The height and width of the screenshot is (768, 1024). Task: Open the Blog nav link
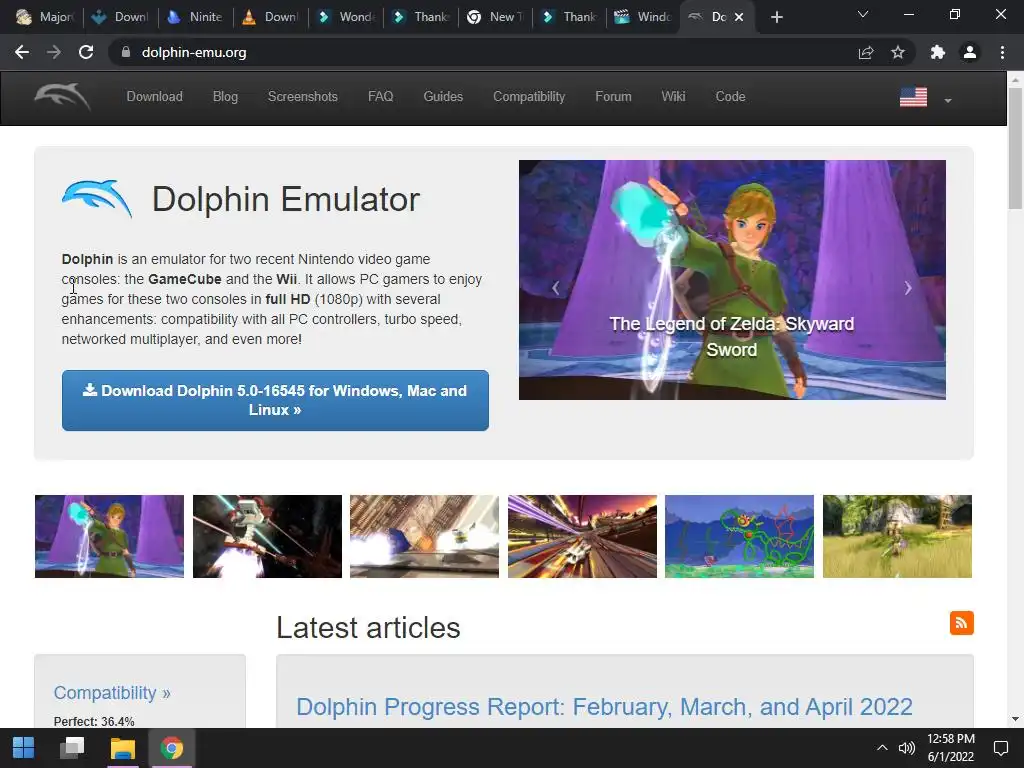click(x=225, y=97)
